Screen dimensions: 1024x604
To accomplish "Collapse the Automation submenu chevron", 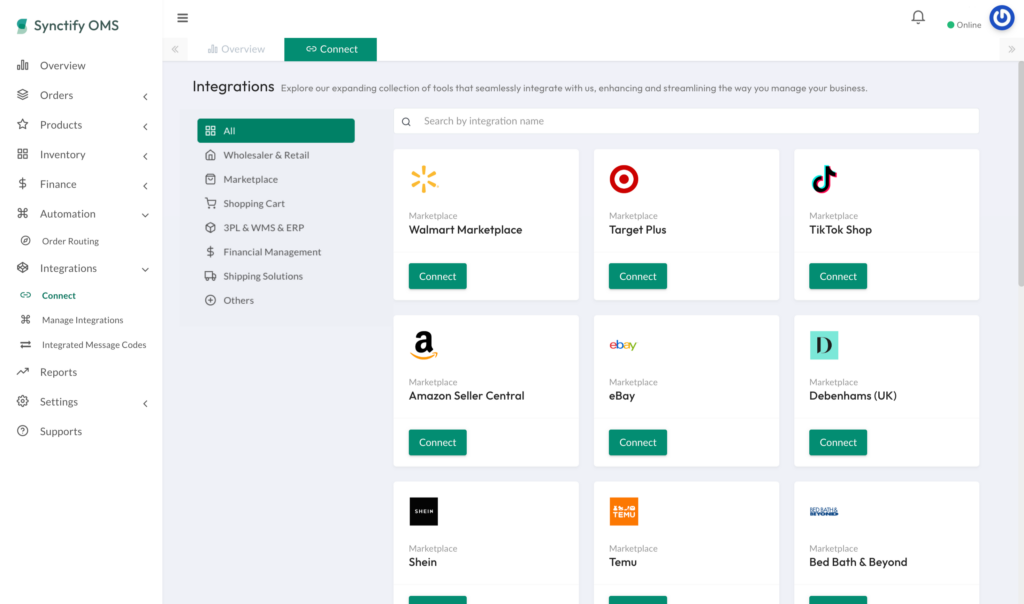I will 145,215.
